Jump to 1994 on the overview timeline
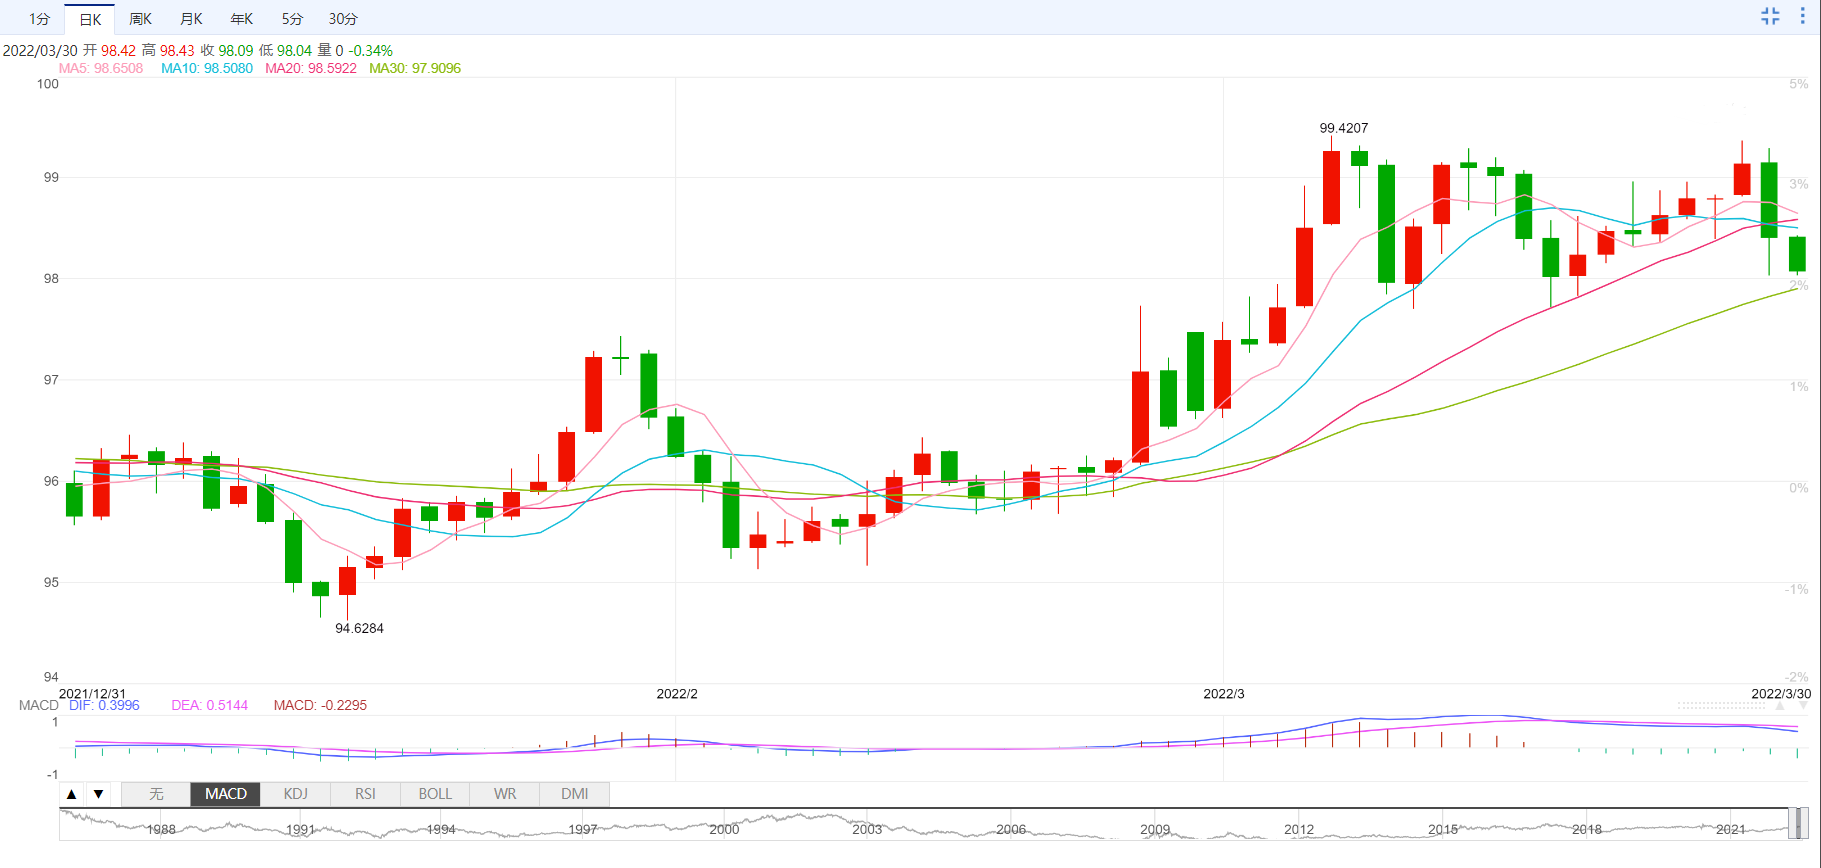This screenshot has width=1821, height=868. click(441, 829)
